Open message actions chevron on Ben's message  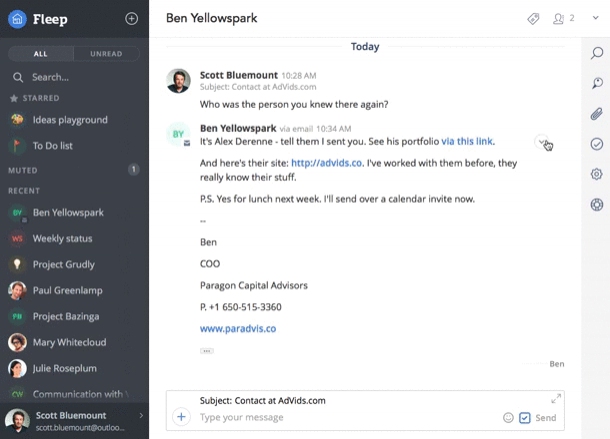pos(542,142)
